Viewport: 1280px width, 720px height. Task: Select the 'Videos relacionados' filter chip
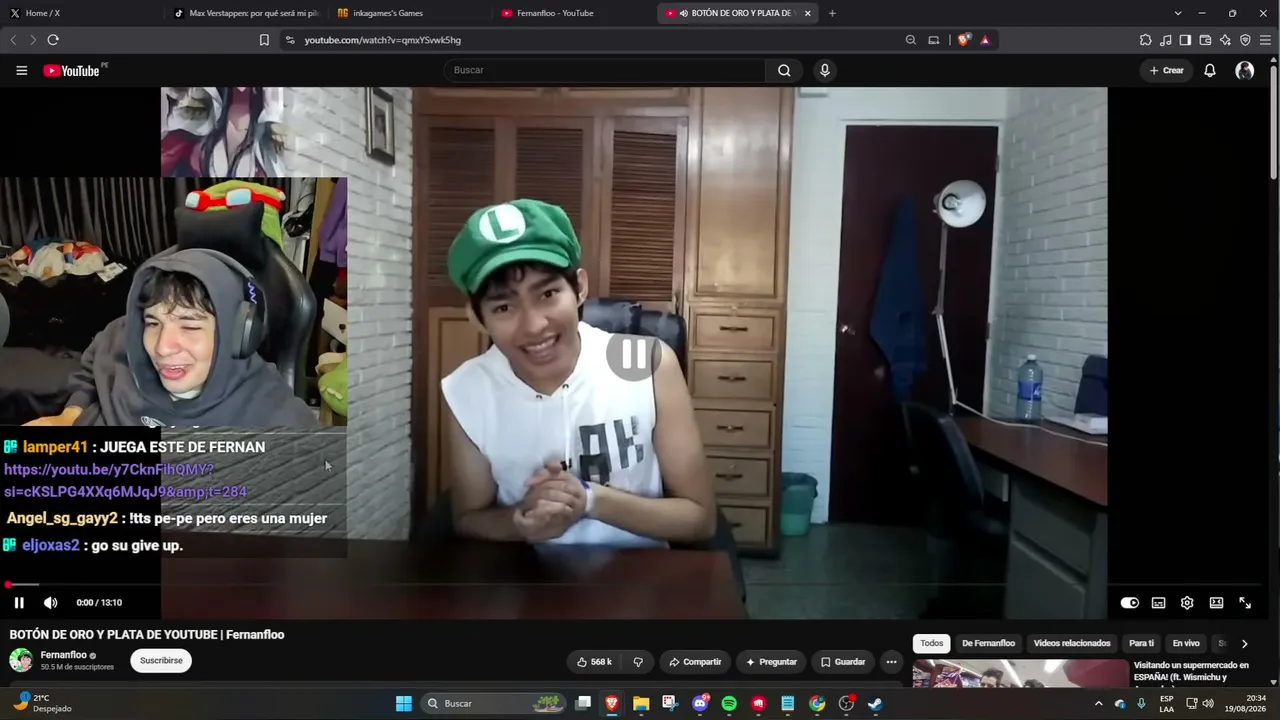(1072, 644)
